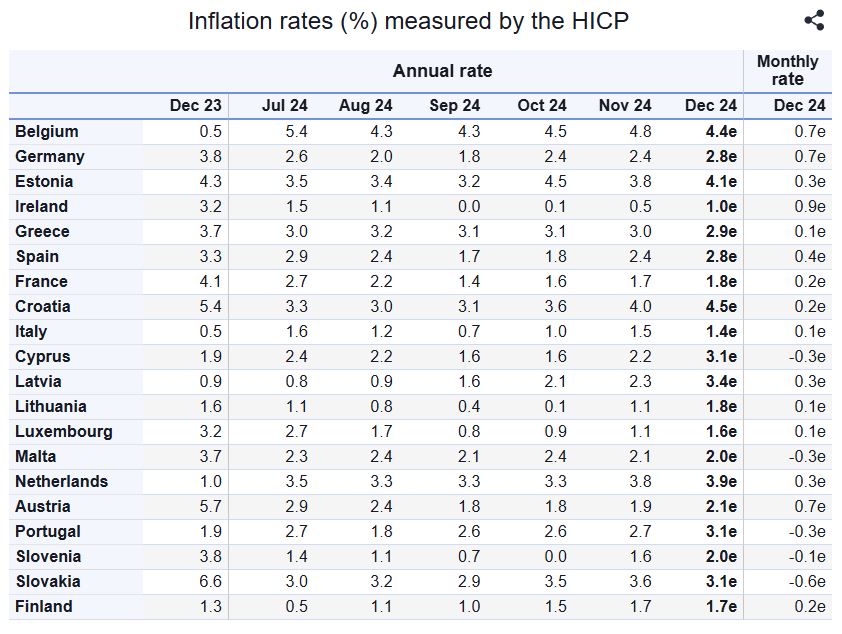Click the Monthly rate column header
Image resolution: width=842 pixels, height=634 pixels.
787,70
